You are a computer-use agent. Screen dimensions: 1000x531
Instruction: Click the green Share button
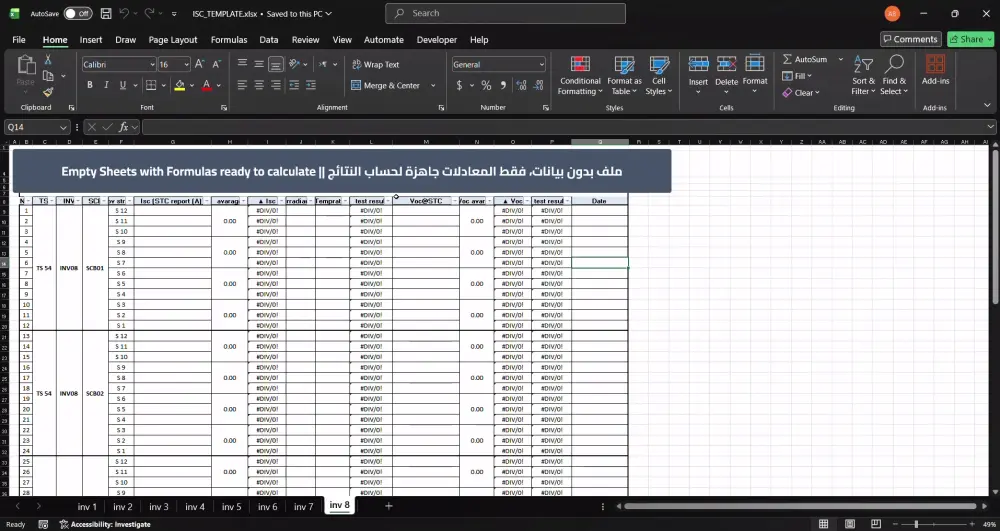(970, 39)
